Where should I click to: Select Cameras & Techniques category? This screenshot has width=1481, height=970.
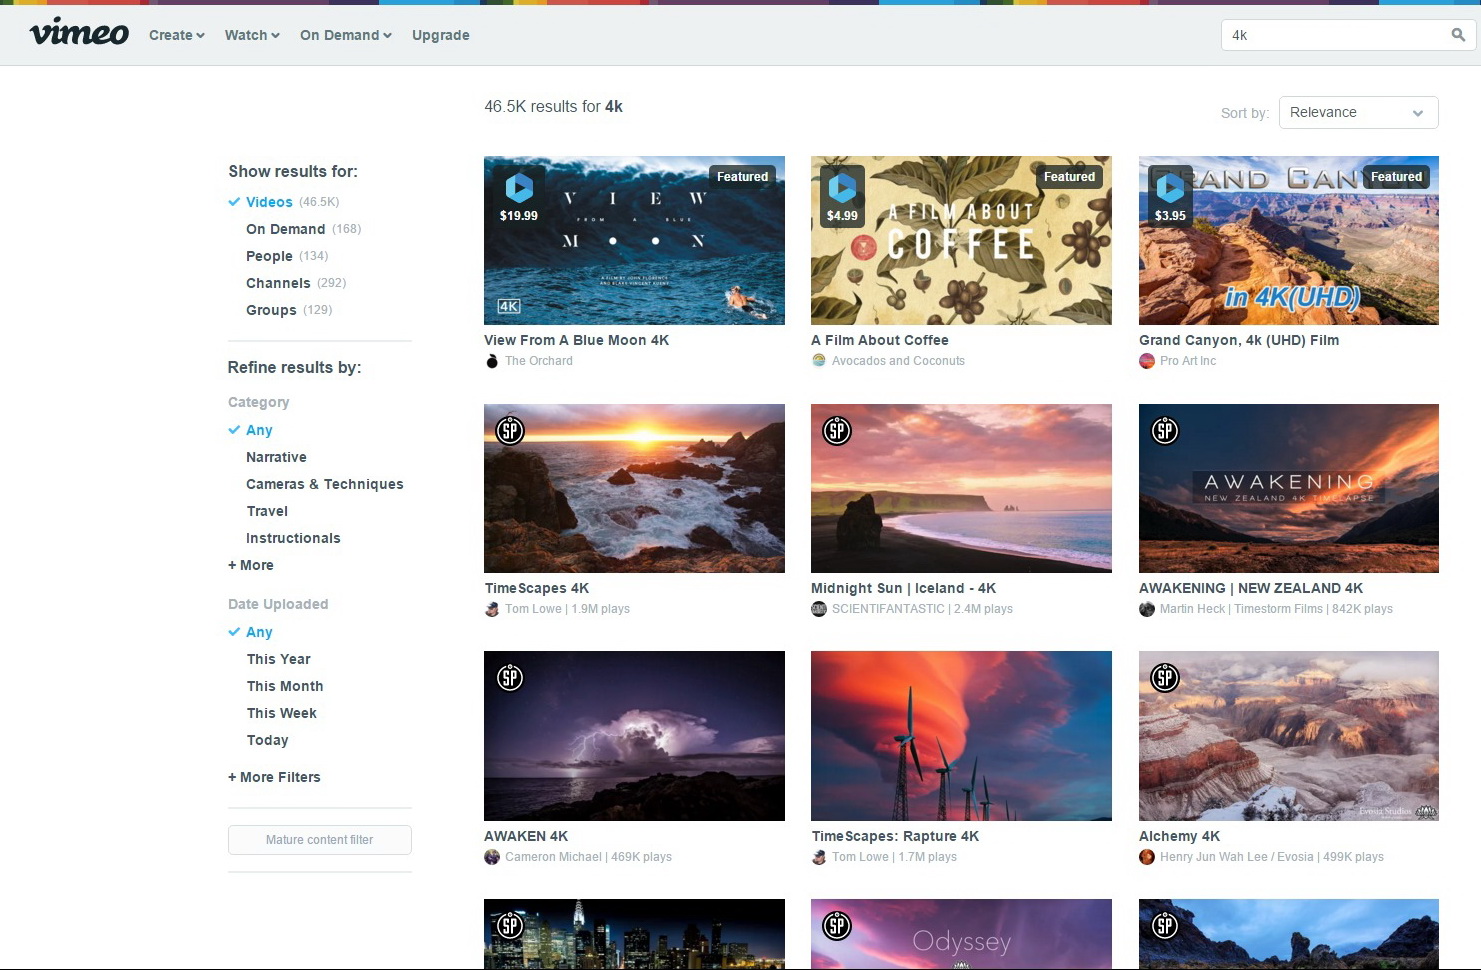[325, 484]
